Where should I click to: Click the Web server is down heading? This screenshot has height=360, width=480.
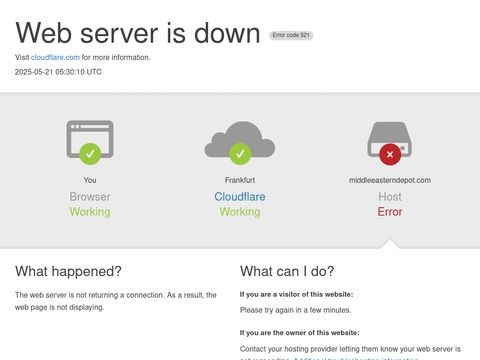point(138,33)
